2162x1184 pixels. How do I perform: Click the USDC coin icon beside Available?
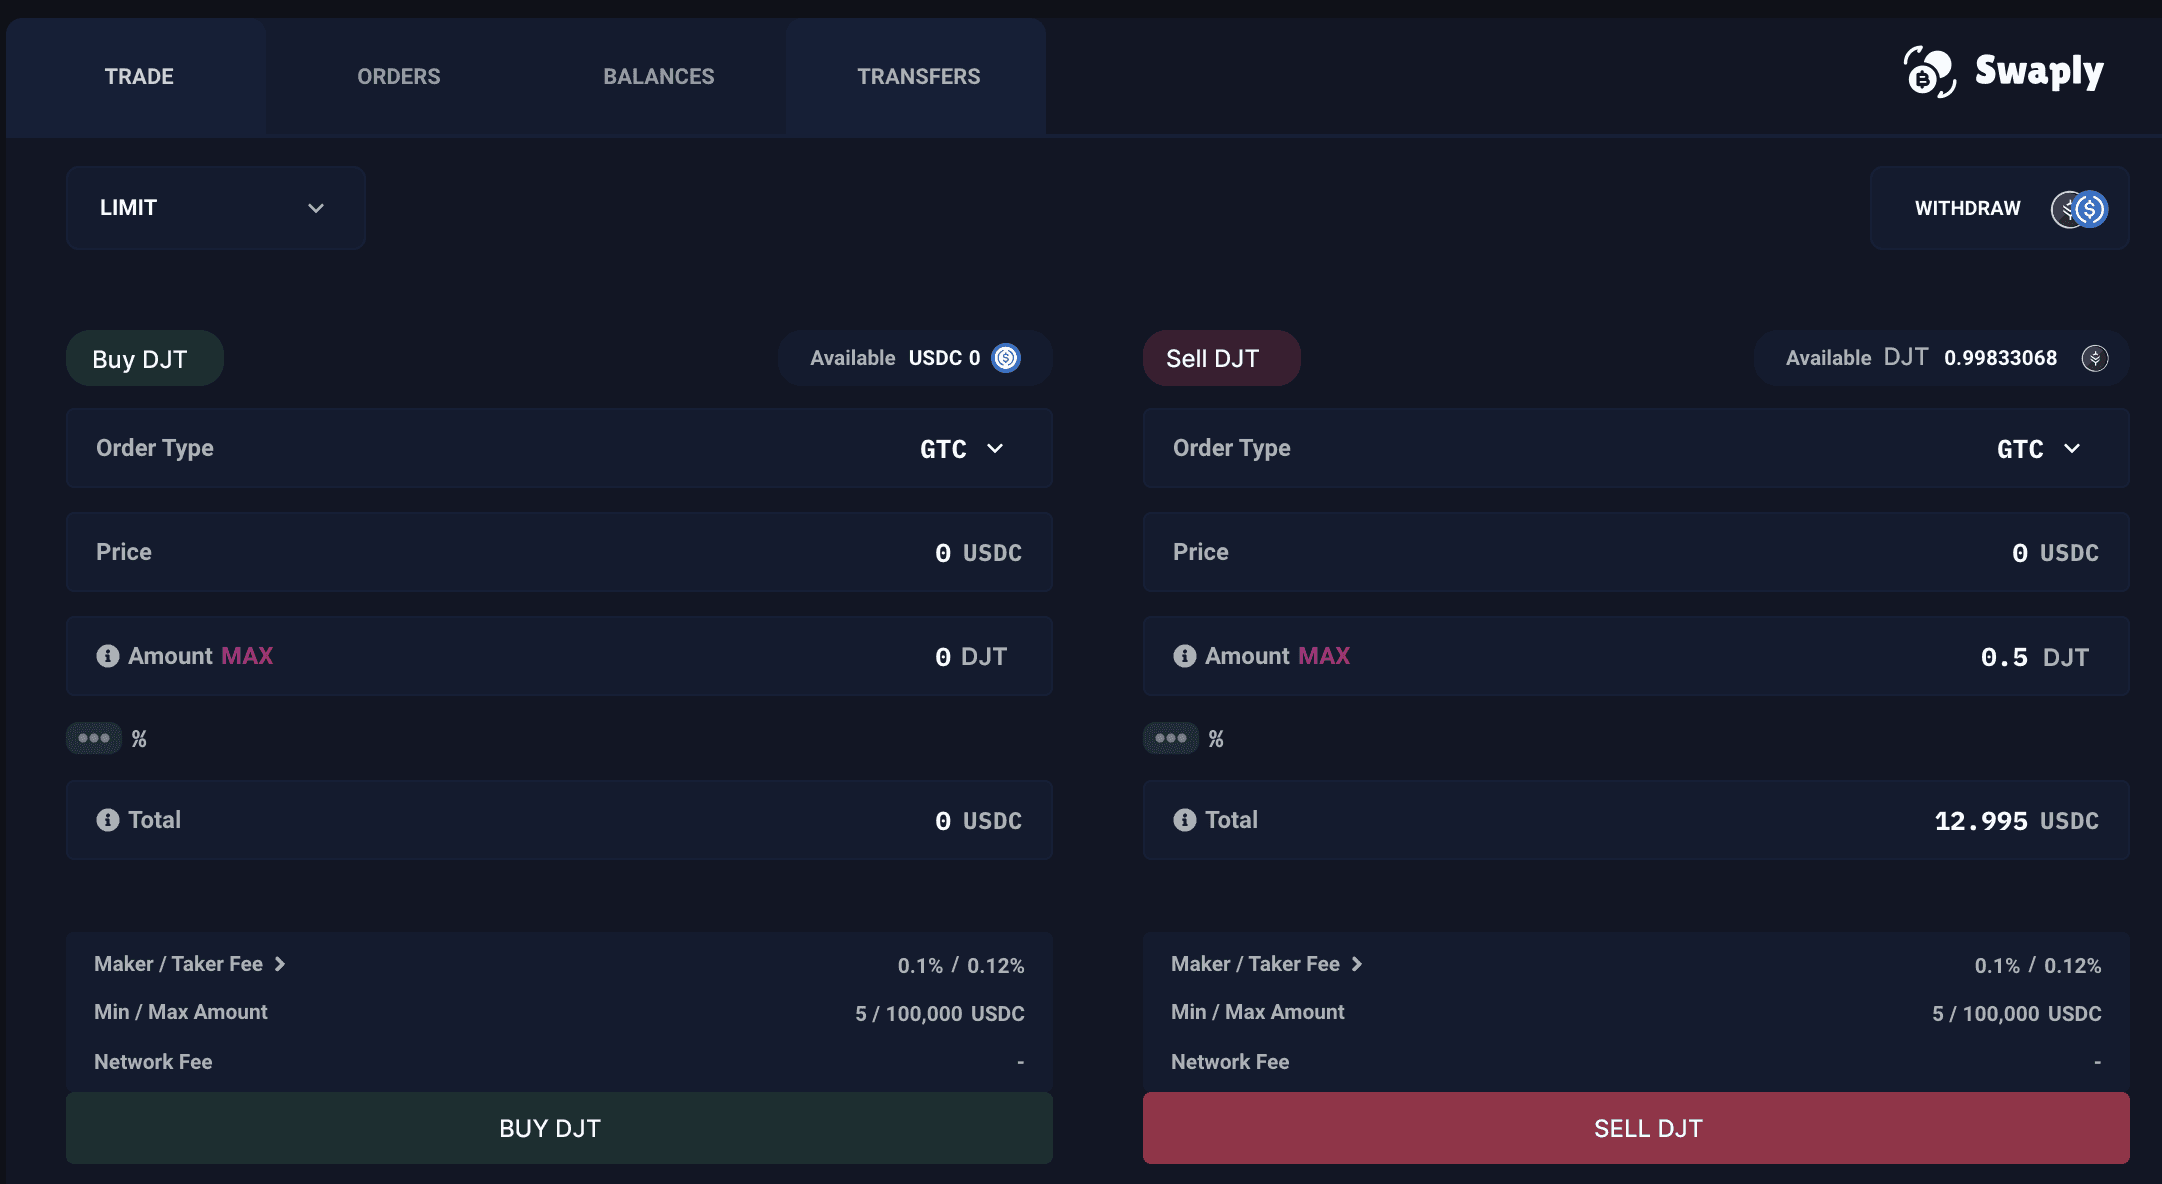(x=1006, y=358)
